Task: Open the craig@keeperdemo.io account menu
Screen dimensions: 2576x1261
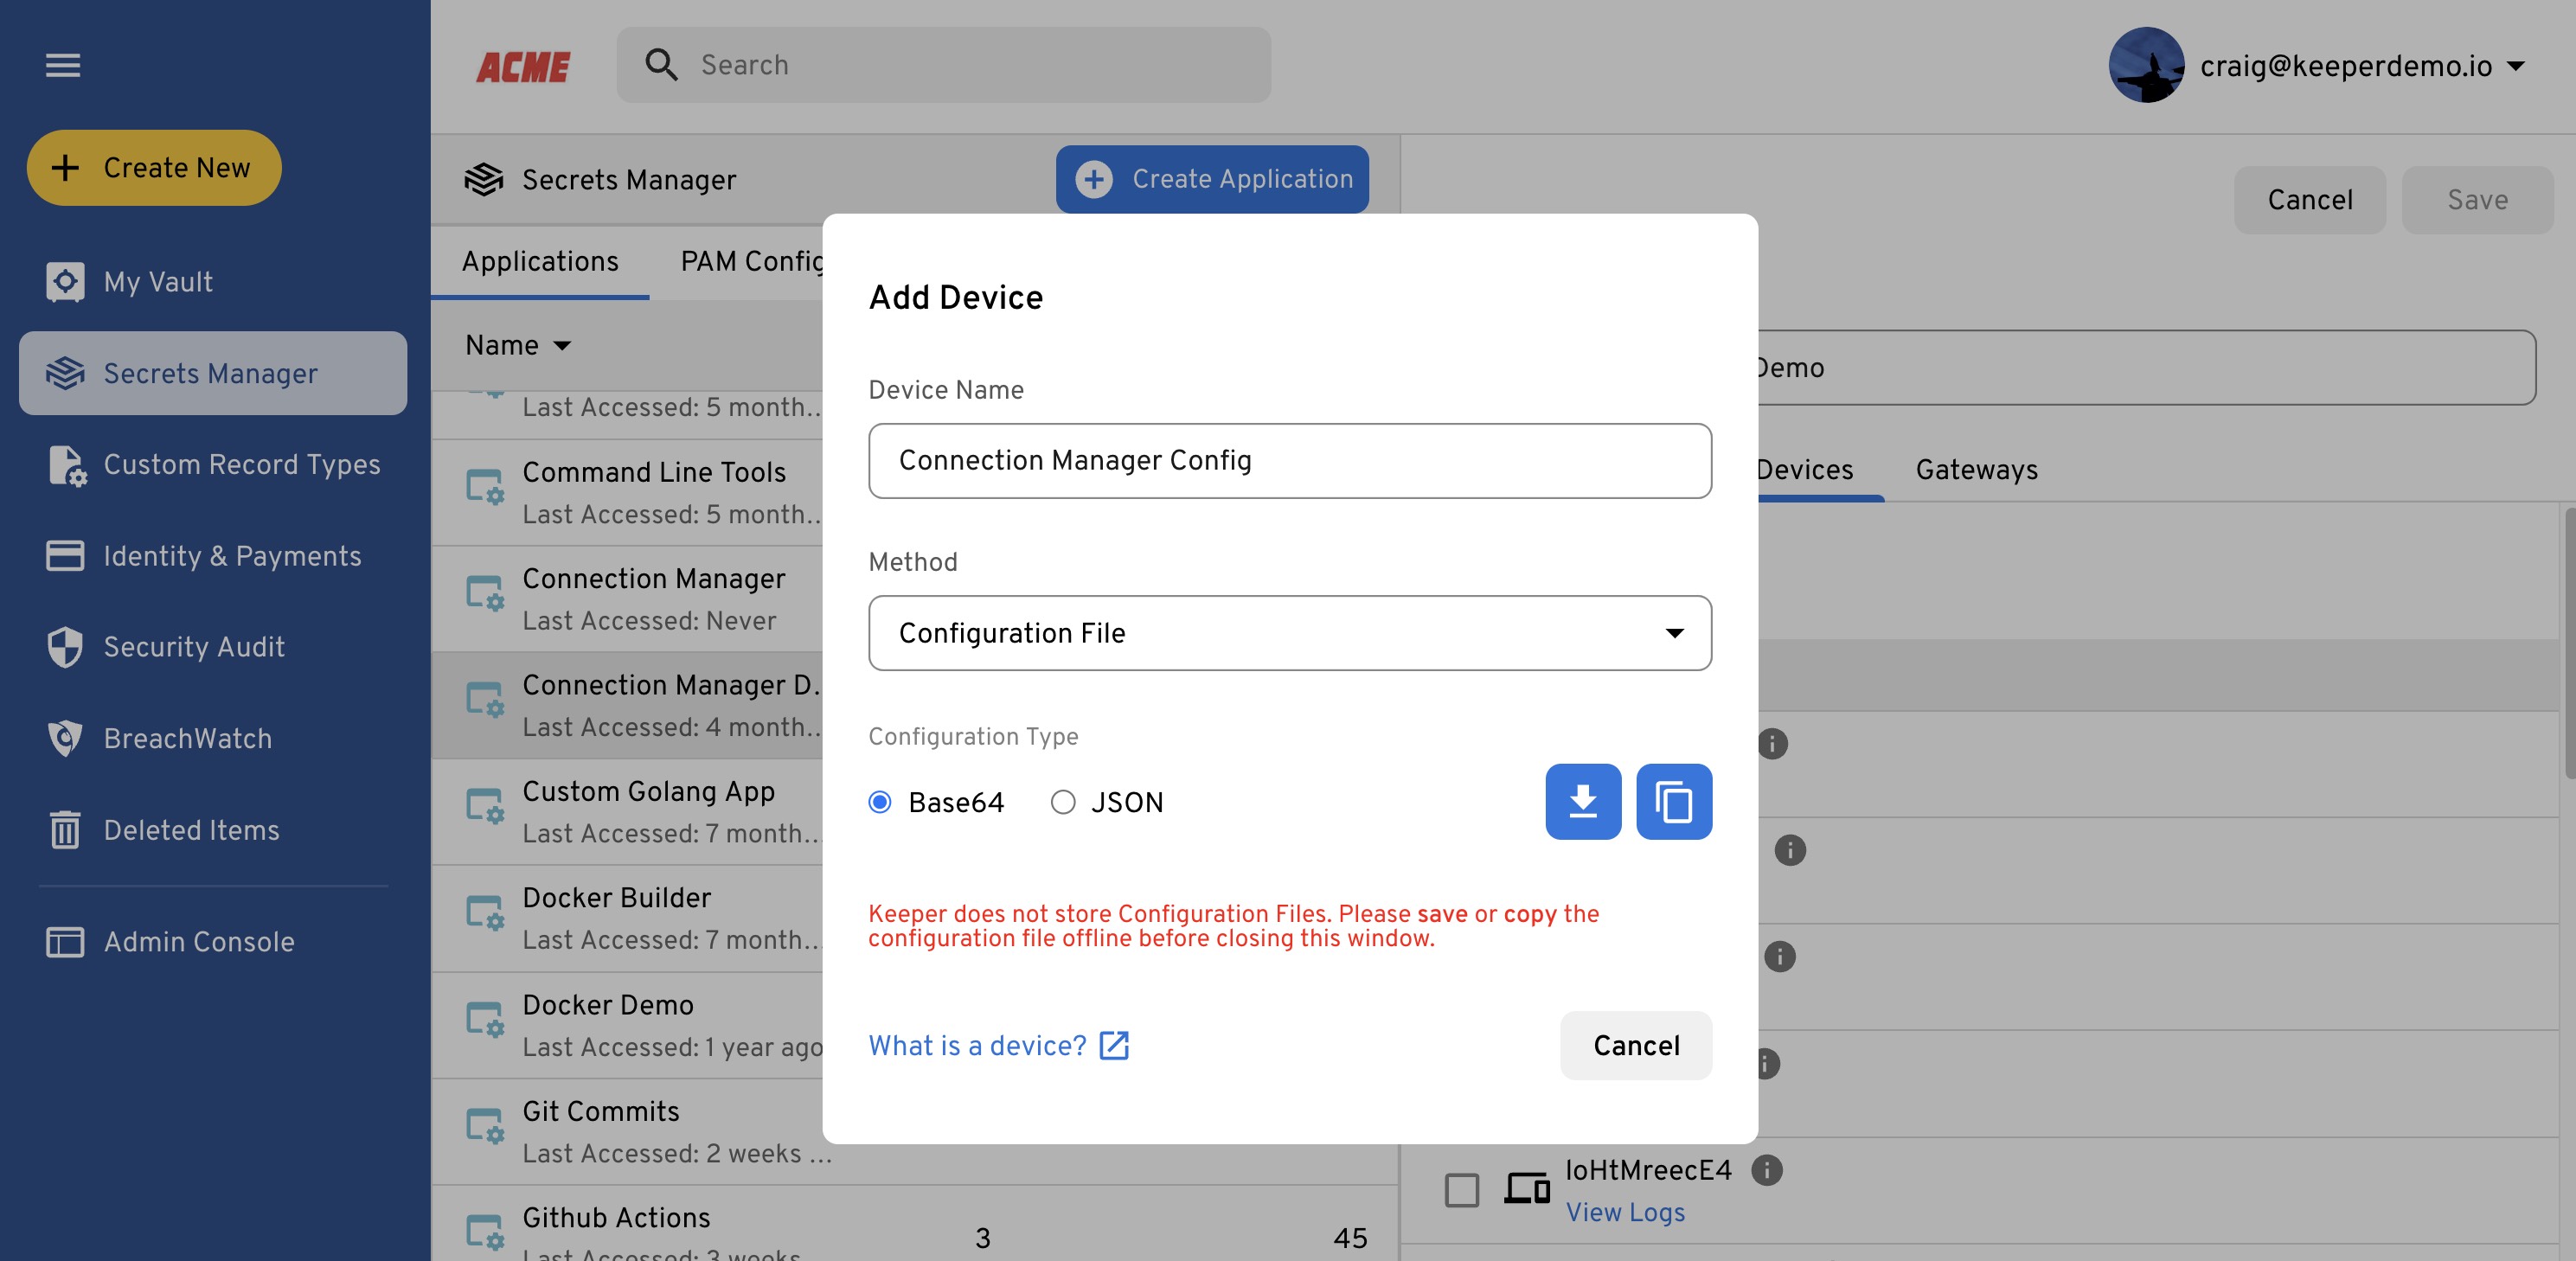Action: [x=2345, y=66]
